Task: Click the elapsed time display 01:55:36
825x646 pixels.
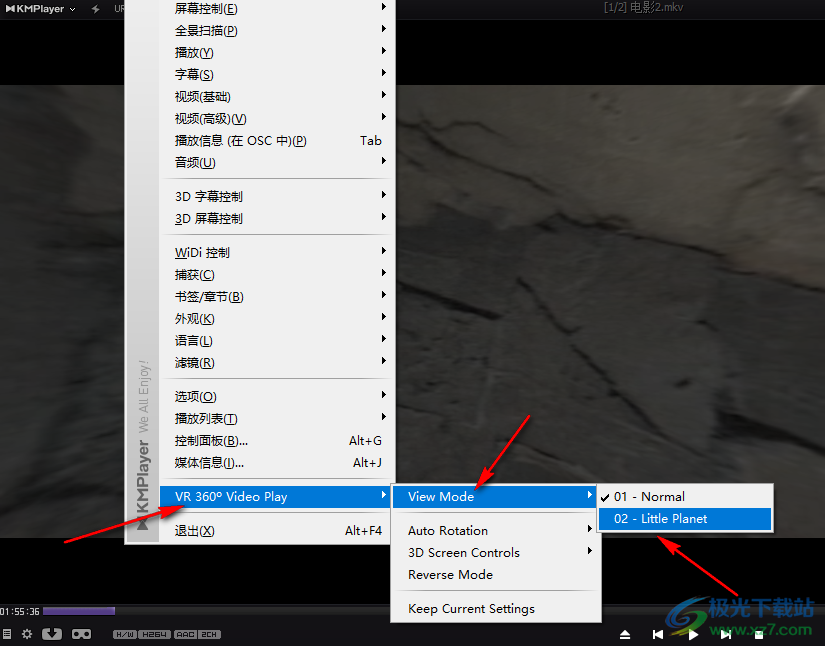Action: tap(20, 611)
